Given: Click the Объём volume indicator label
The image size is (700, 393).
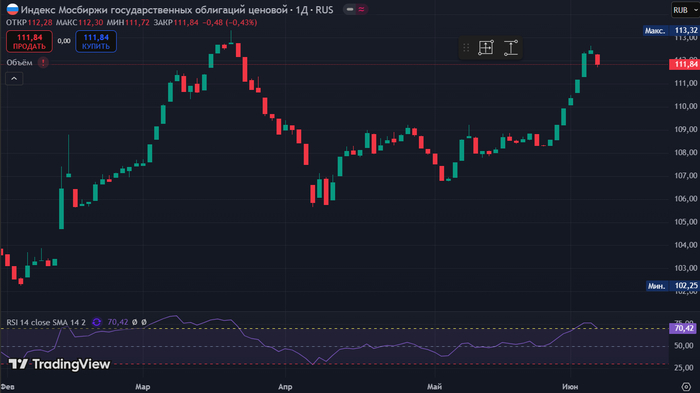Looking at the screenshot, I should pos(19,63).
